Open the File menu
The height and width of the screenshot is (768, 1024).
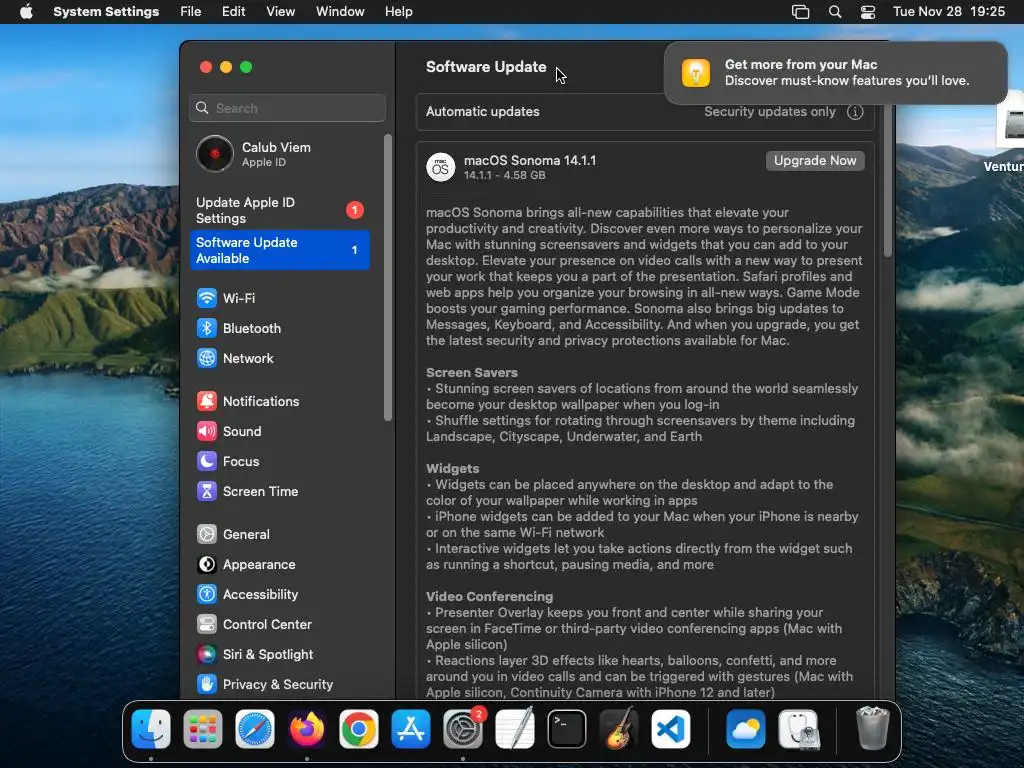pos(191,12)
